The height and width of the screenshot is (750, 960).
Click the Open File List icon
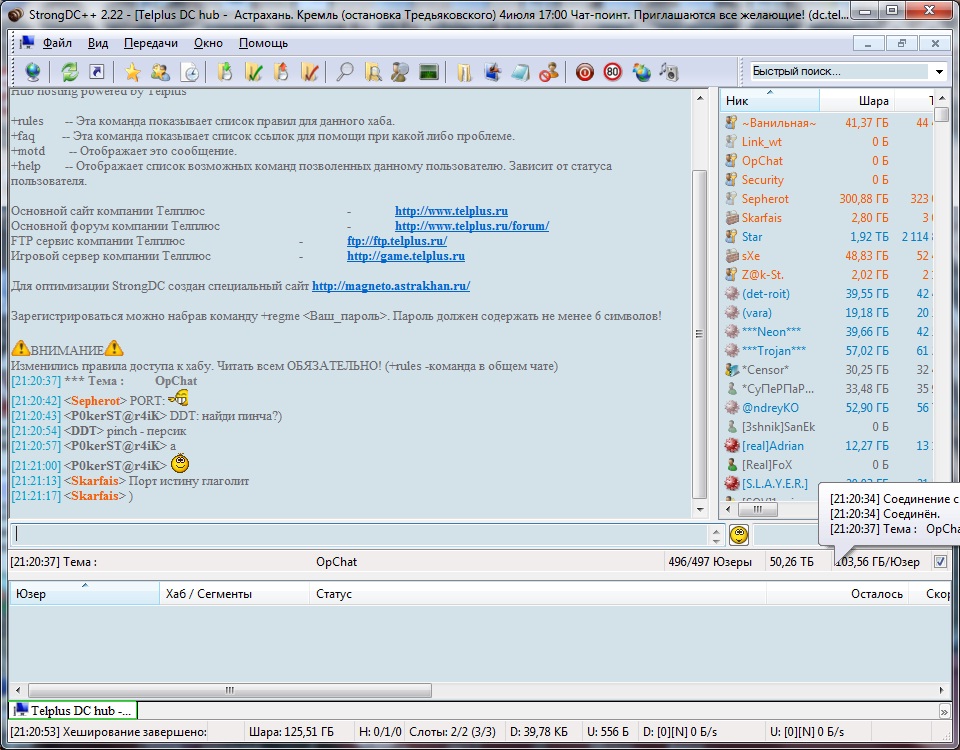464,72
